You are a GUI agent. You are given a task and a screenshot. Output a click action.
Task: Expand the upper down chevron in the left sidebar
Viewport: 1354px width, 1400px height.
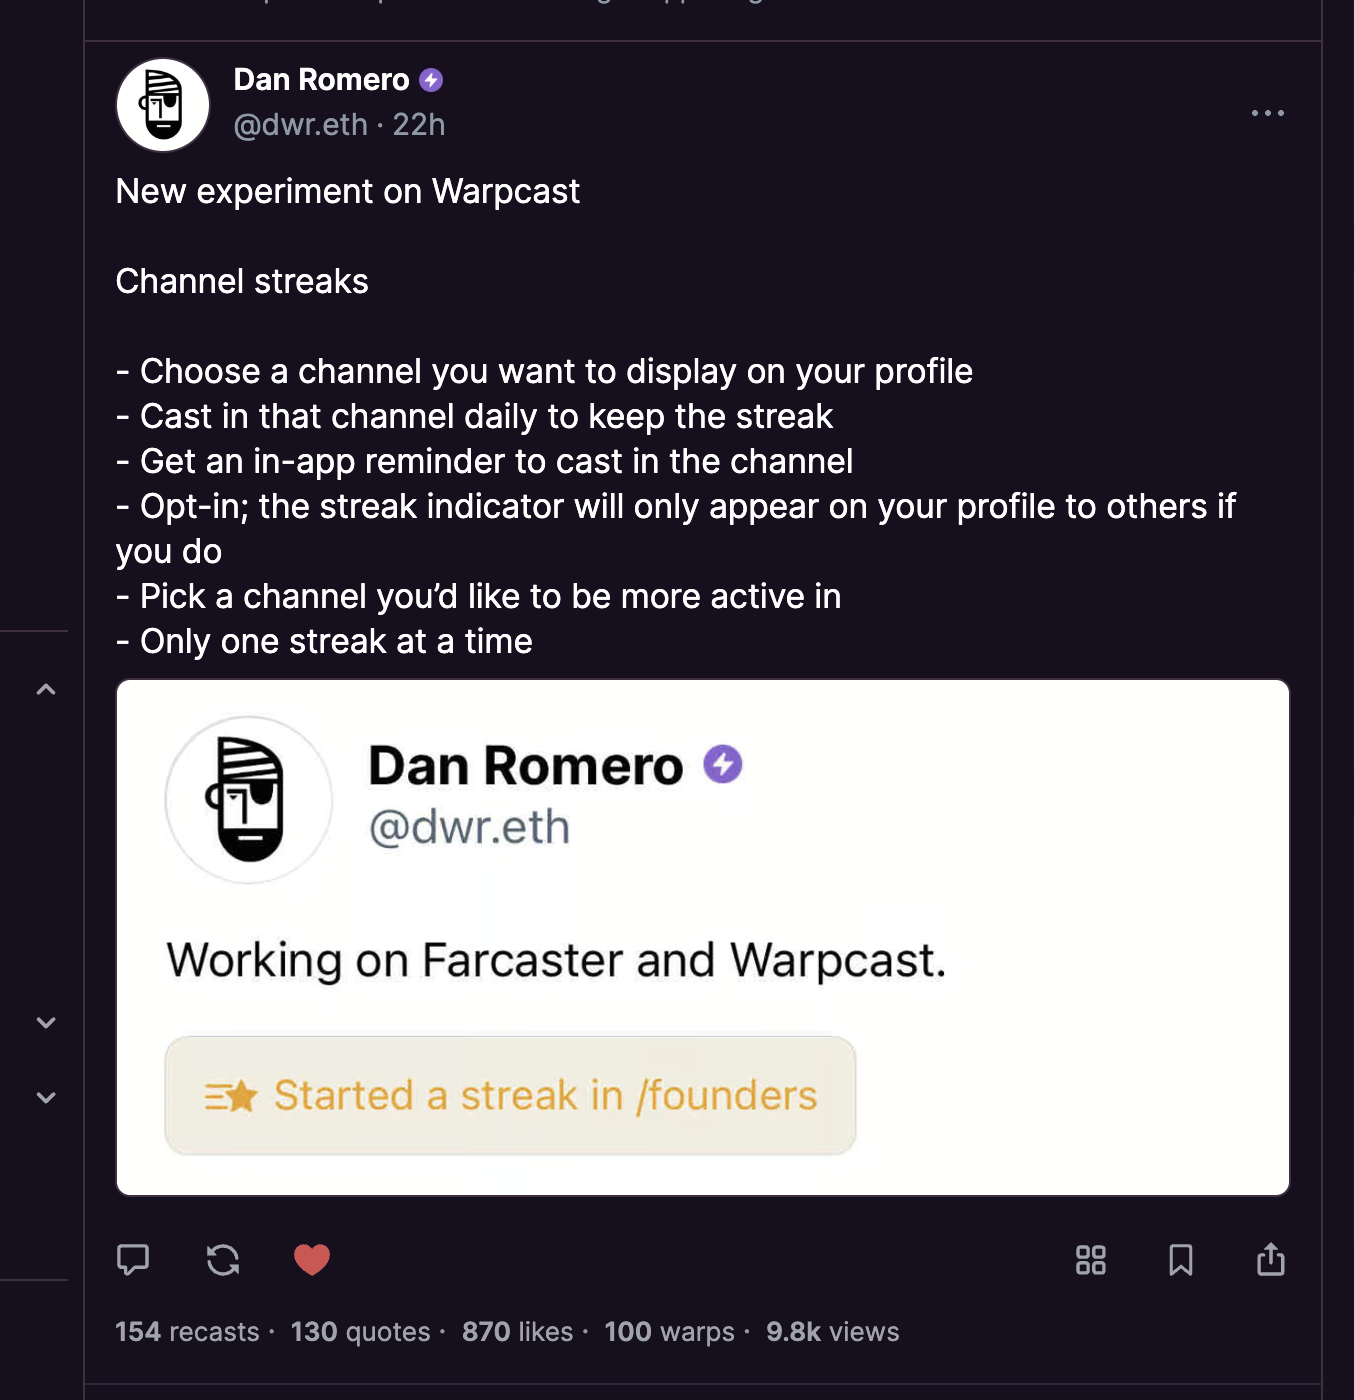coord(46,1022)
